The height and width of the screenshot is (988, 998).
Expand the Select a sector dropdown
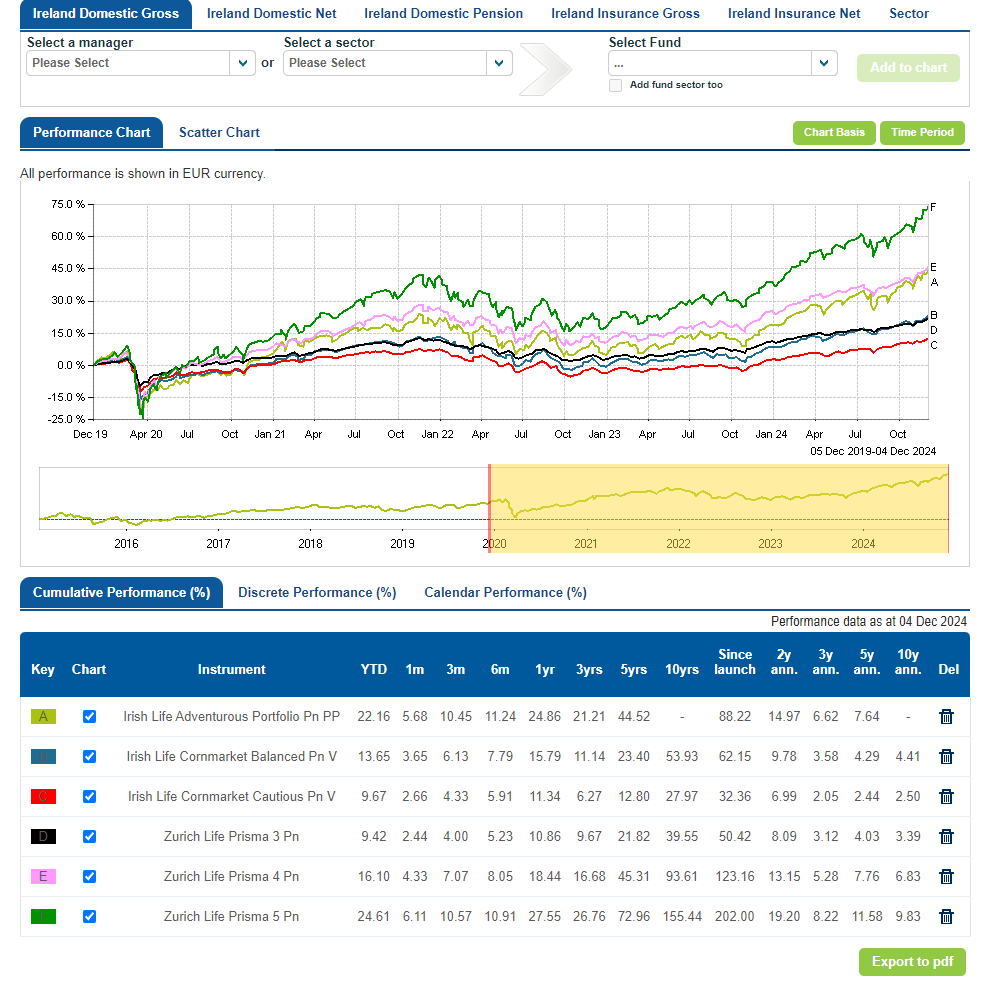coord(398,63)
